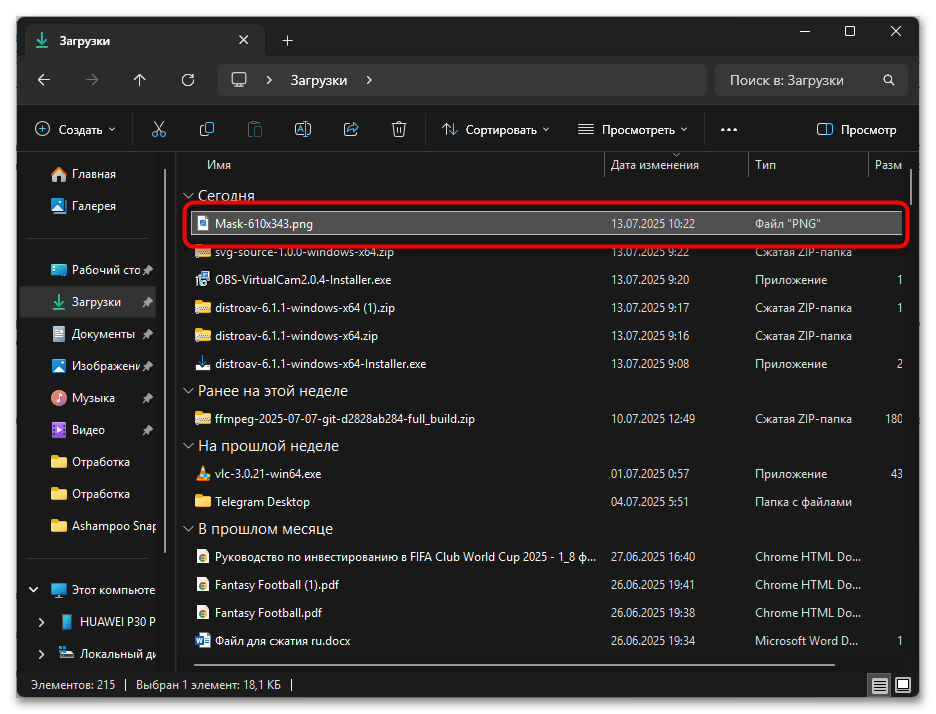The height and width of the screenshot is (714, 936).
Task: Collapse the Ранее на этой неделе group
Action: [188, 391]
